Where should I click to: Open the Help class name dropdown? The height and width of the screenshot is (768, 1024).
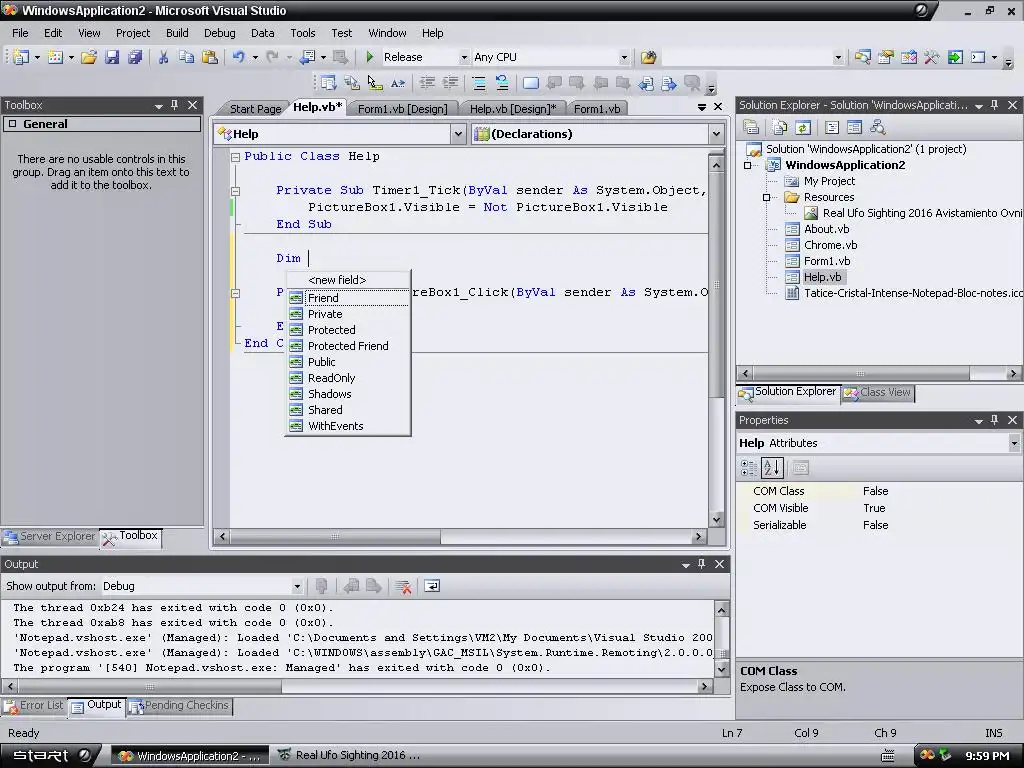click(458, 134)
